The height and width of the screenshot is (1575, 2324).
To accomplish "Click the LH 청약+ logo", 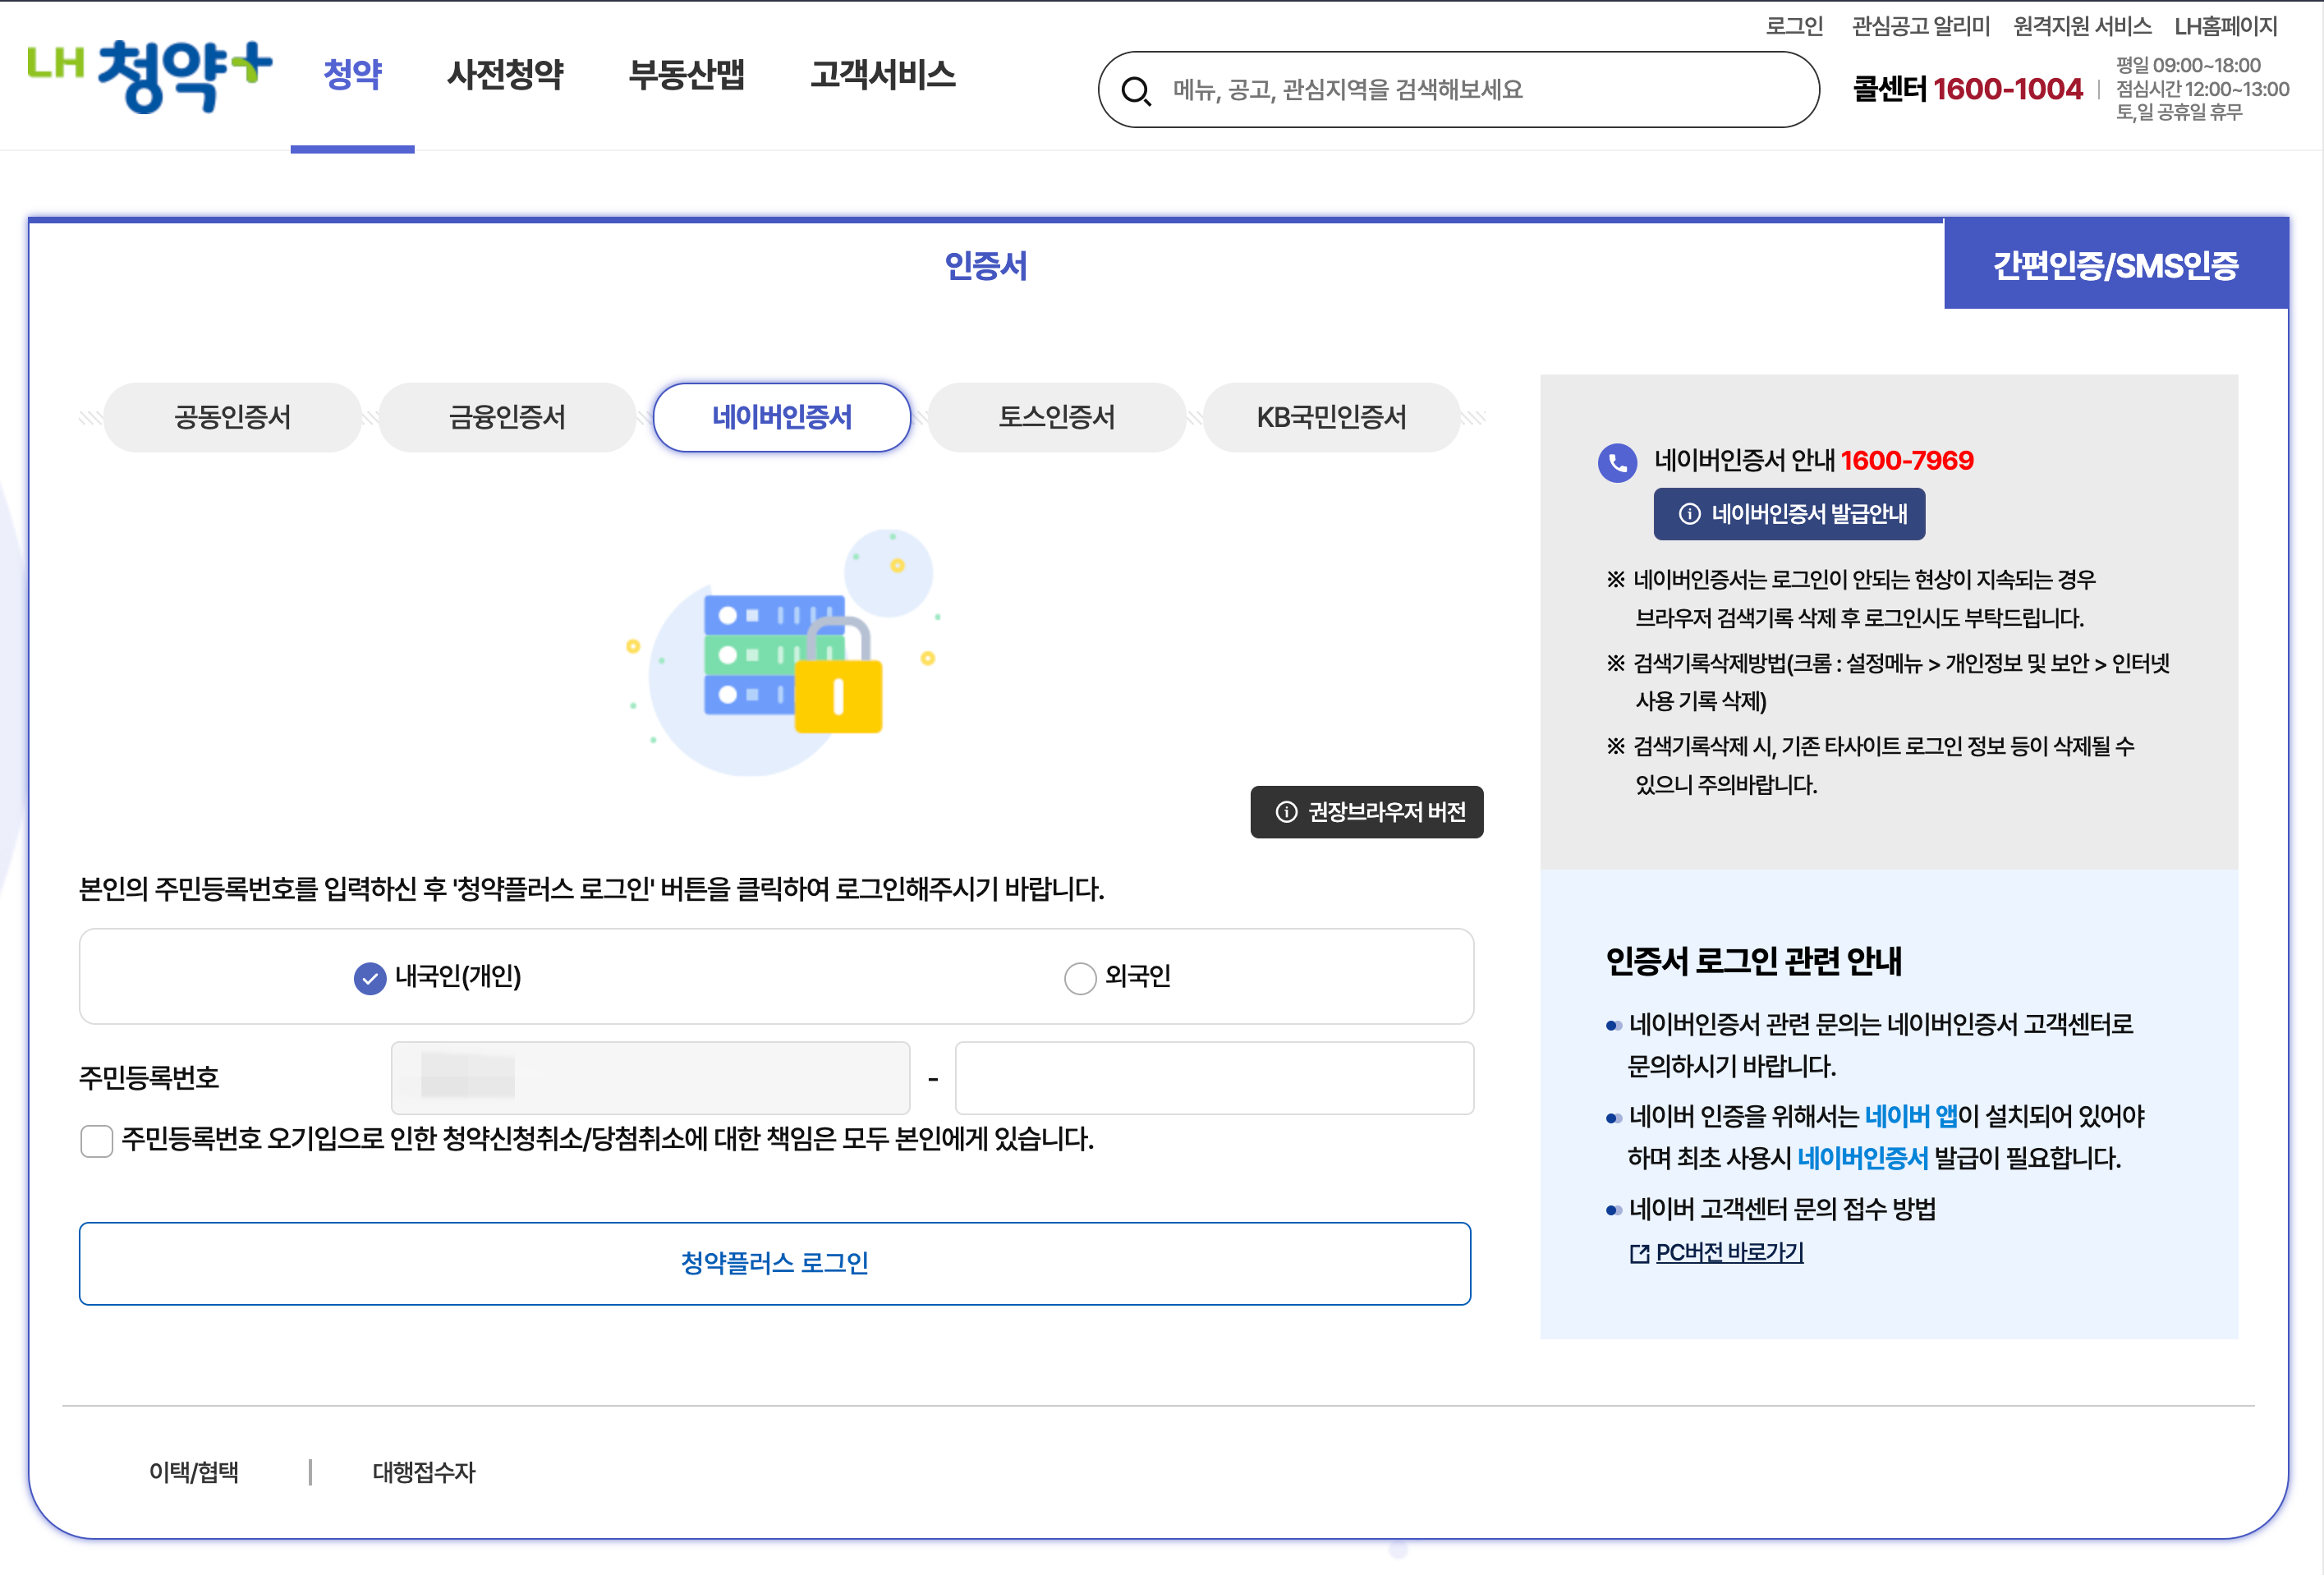I will click(x=149, y=76).
